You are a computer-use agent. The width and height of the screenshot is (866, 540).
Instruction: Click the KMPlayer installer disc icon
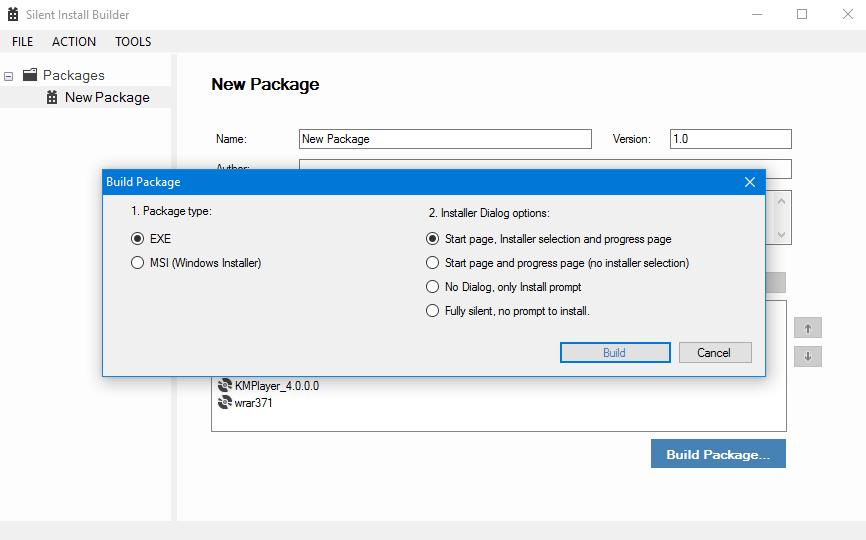225,385
